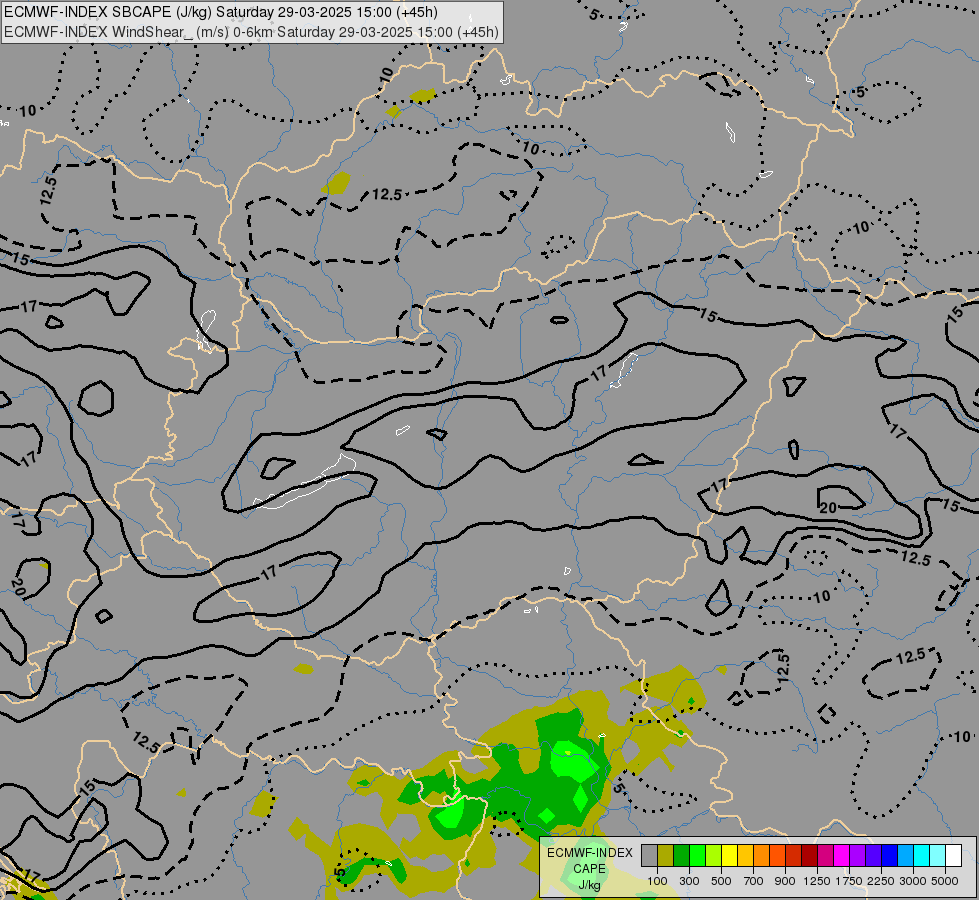Click the CAPE label in the legend
The image size is (979, 900).
click(589, 869)
